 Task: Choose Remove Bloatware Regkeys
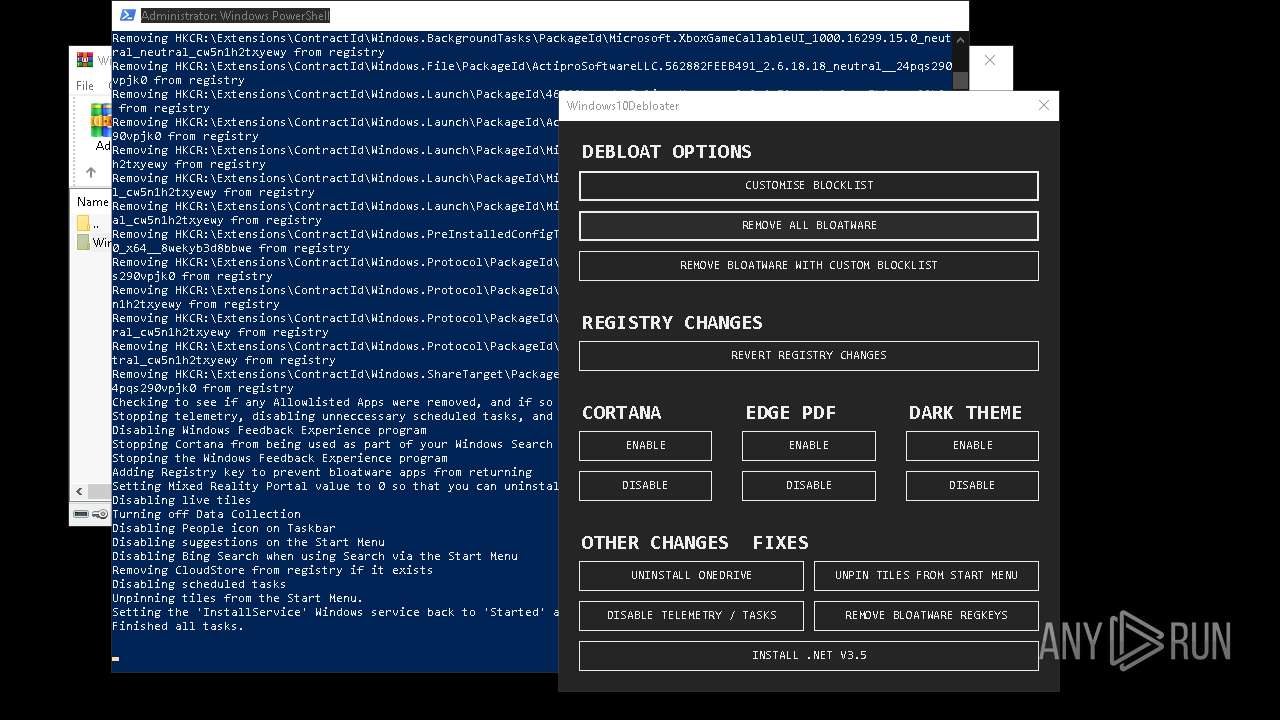926,616
